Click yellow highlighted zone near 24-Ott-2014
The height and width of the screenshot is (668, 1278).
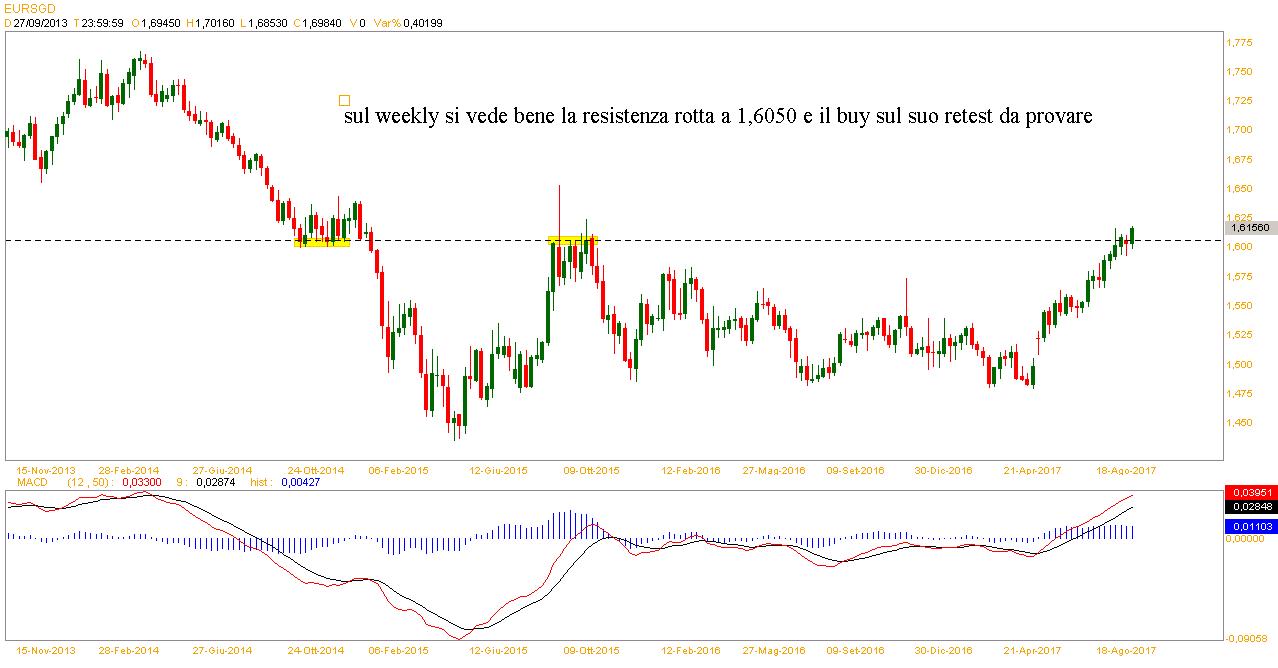(322, 241)
